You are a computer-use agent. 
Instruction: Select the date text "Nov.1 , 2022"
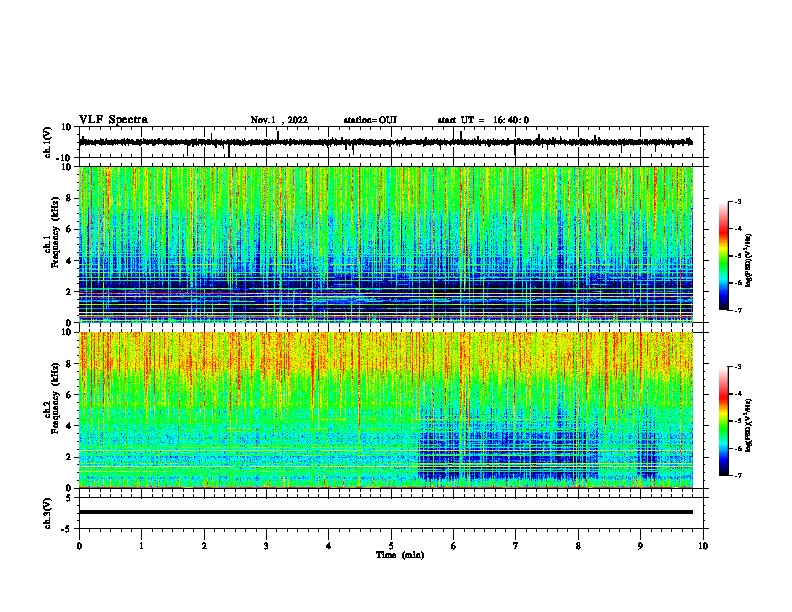point(279,120)
